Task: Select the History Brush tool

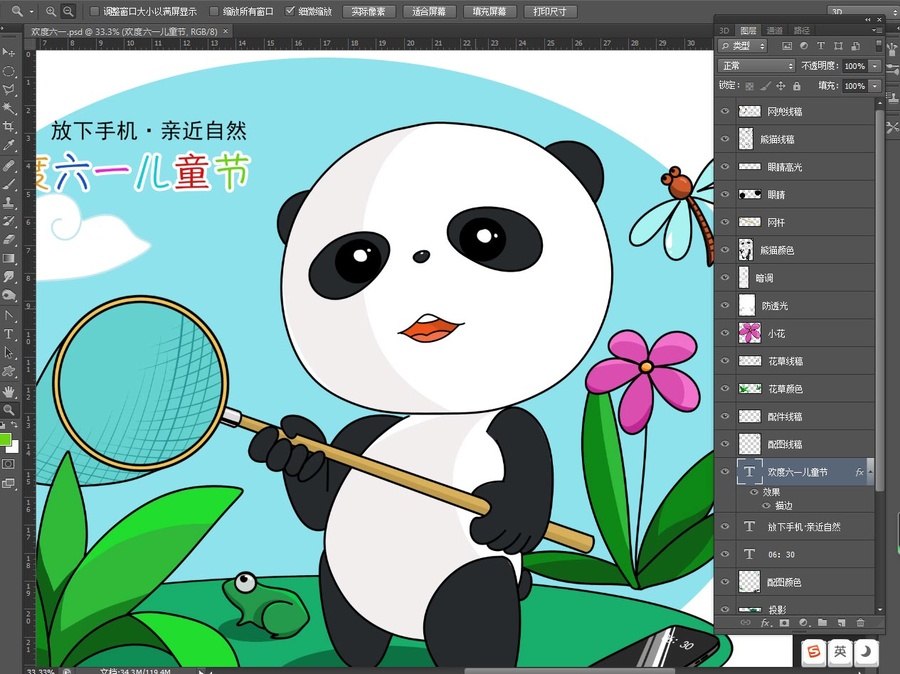Action: tap(9, 221)
